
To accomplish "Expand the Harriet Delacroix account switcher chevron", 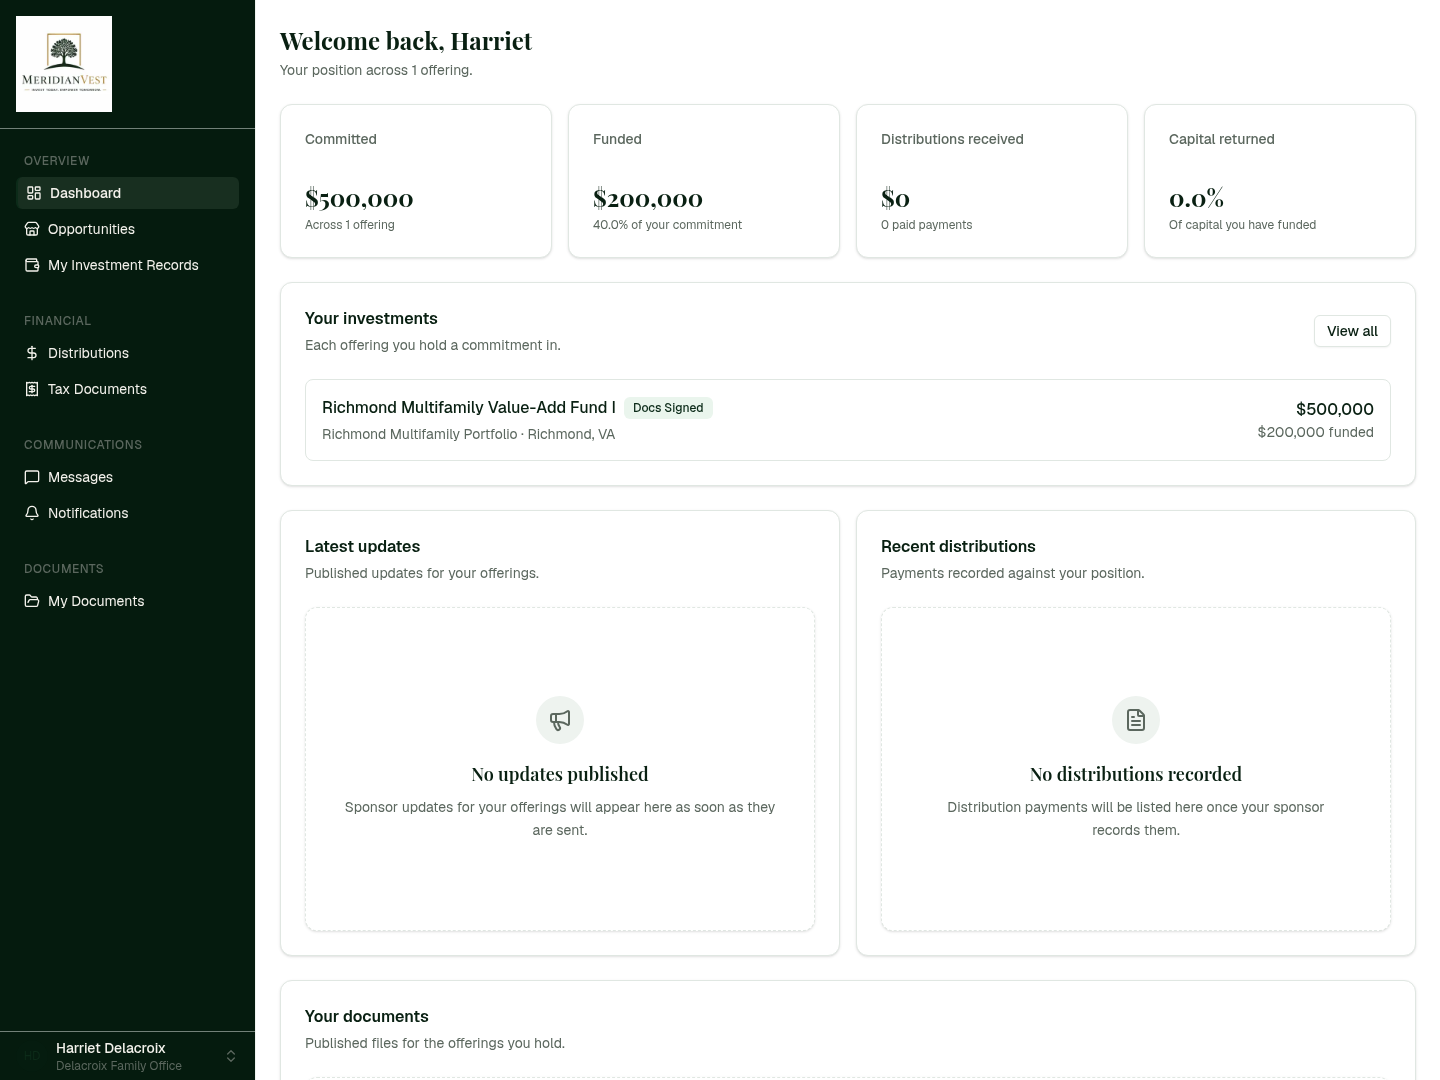I will click(x=231, y=1056).
